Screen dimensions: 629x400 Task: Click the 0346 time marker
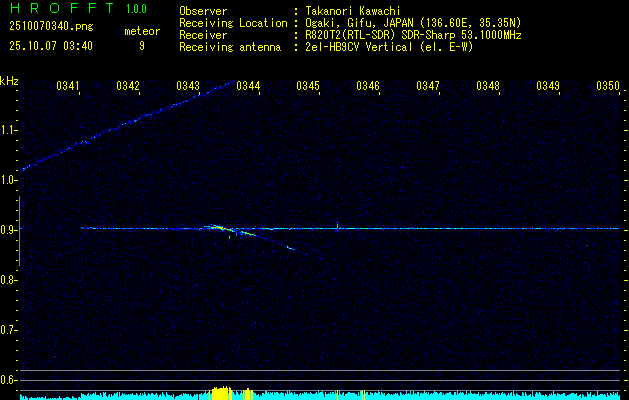[x=368, y=86]
